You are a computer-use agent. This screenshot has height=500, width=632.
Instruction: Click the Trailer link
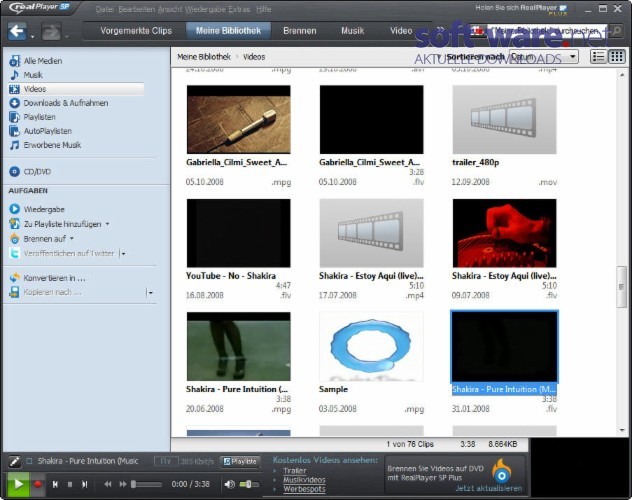click(295, 471)
